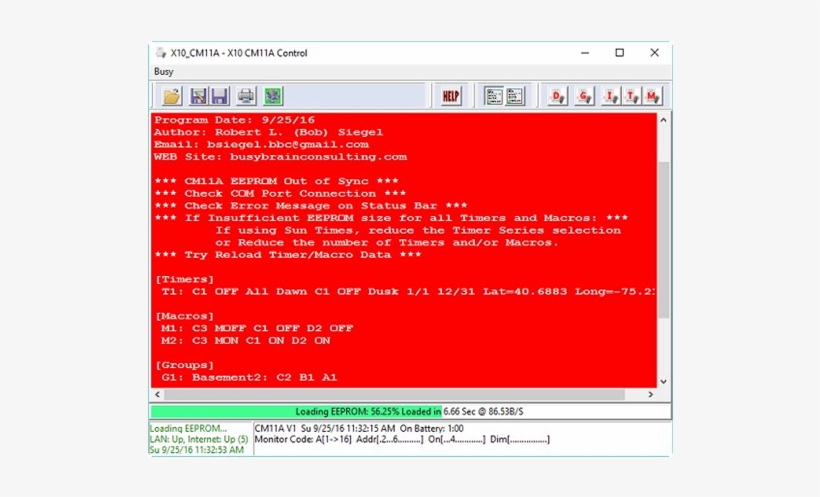The height and width of the screenshot is (497, 820).
Task: Click the 'Program Date: 9/25/16' line
Action: (234, 120)
